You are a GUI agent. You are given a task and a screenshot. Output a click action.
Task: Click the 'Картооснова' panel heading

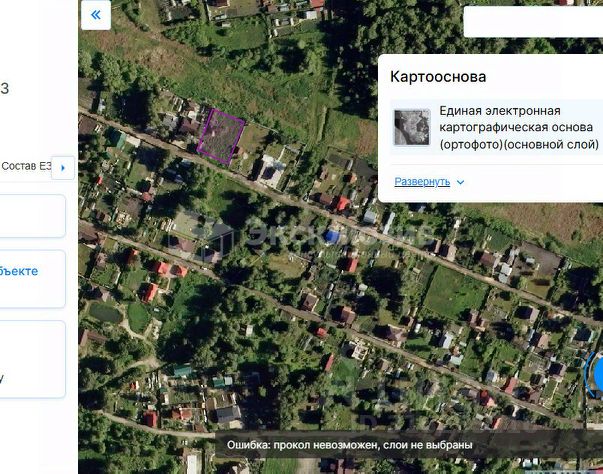click(x=438, y=77)
